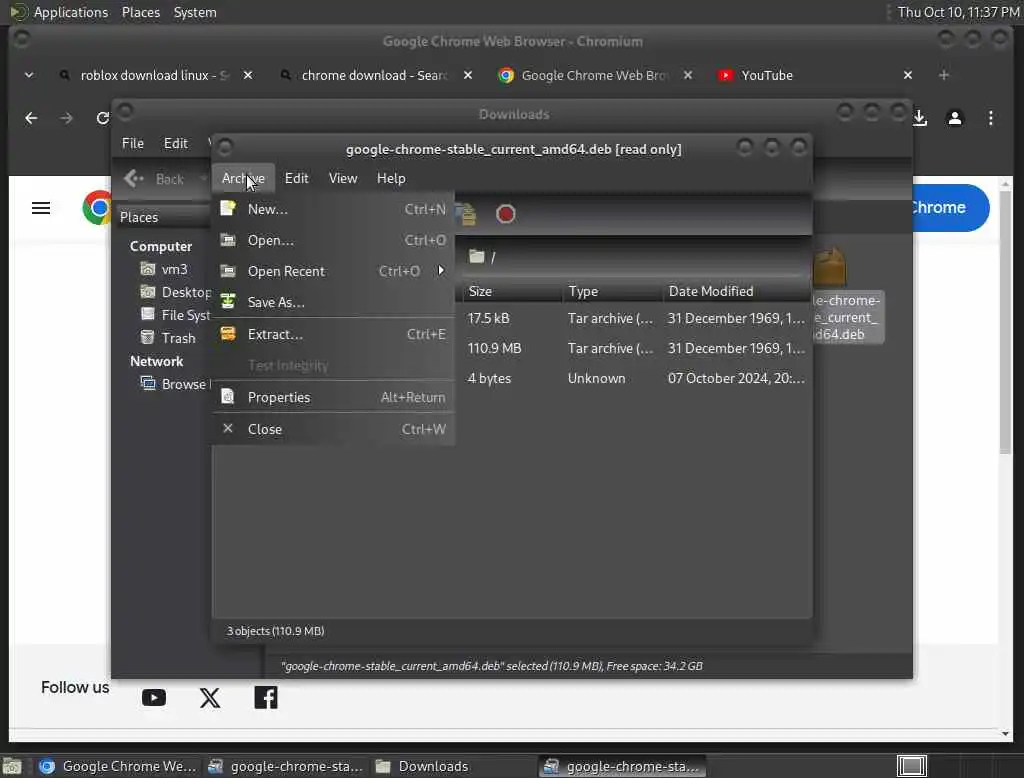The image size is (1024, 778).
Task: Open File System in Places sidebar
Action: coord(175,315)
